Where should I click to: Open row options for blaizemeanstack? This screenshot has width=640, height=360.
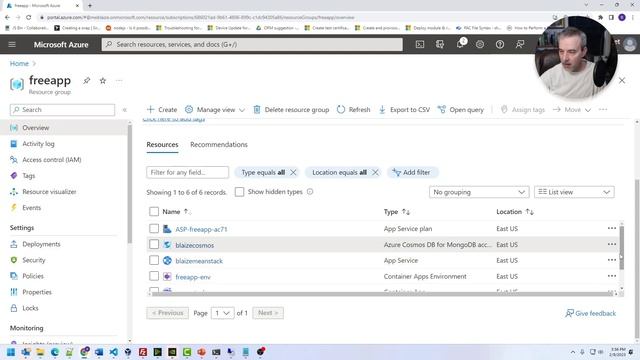click(611, 260)
